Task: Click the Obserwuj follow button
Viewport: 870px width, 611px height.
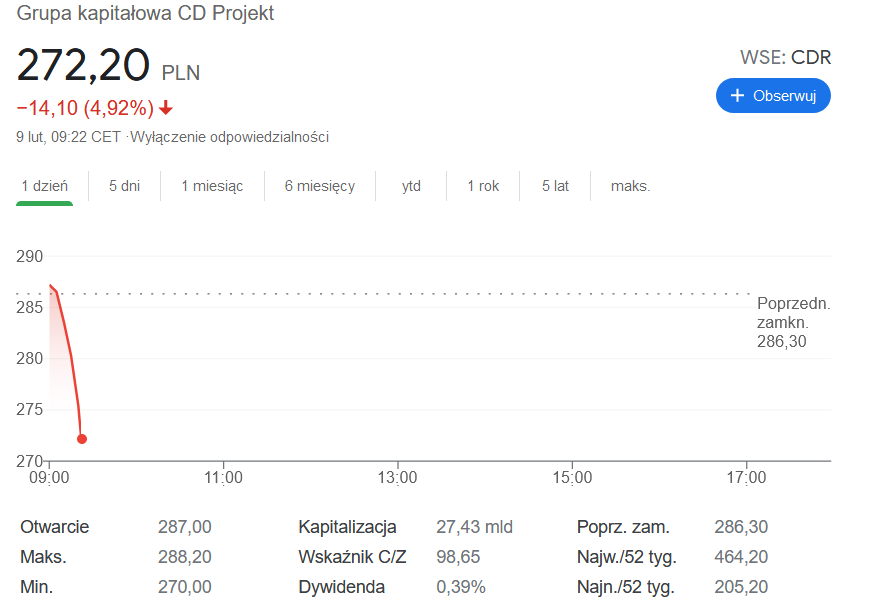Action: click(x=773, y=95)
